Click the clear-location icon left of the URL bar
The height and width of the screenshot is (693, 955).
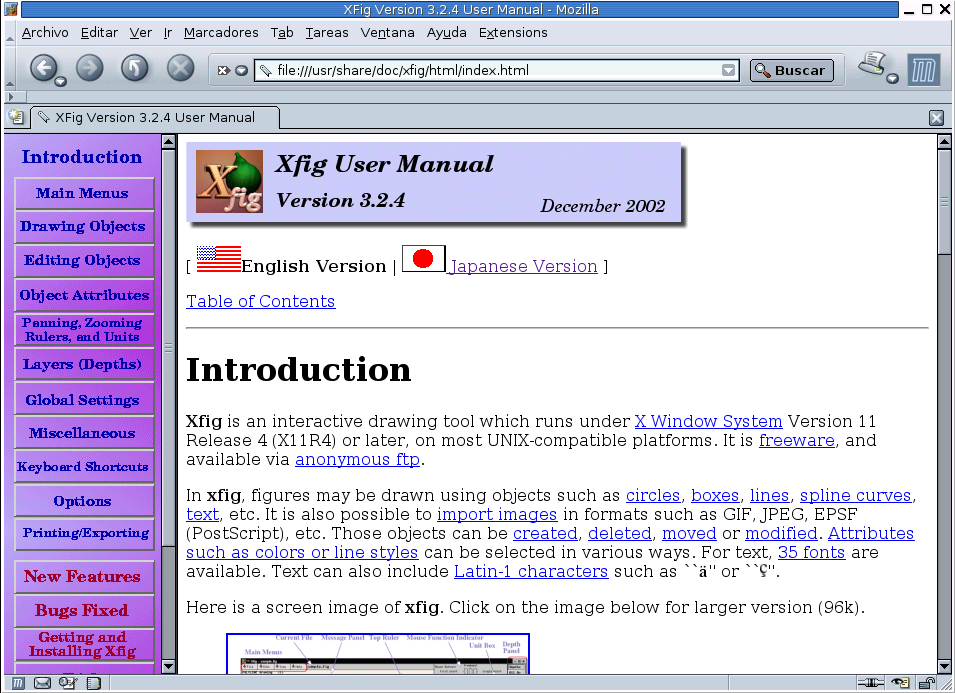click(224, 70)
